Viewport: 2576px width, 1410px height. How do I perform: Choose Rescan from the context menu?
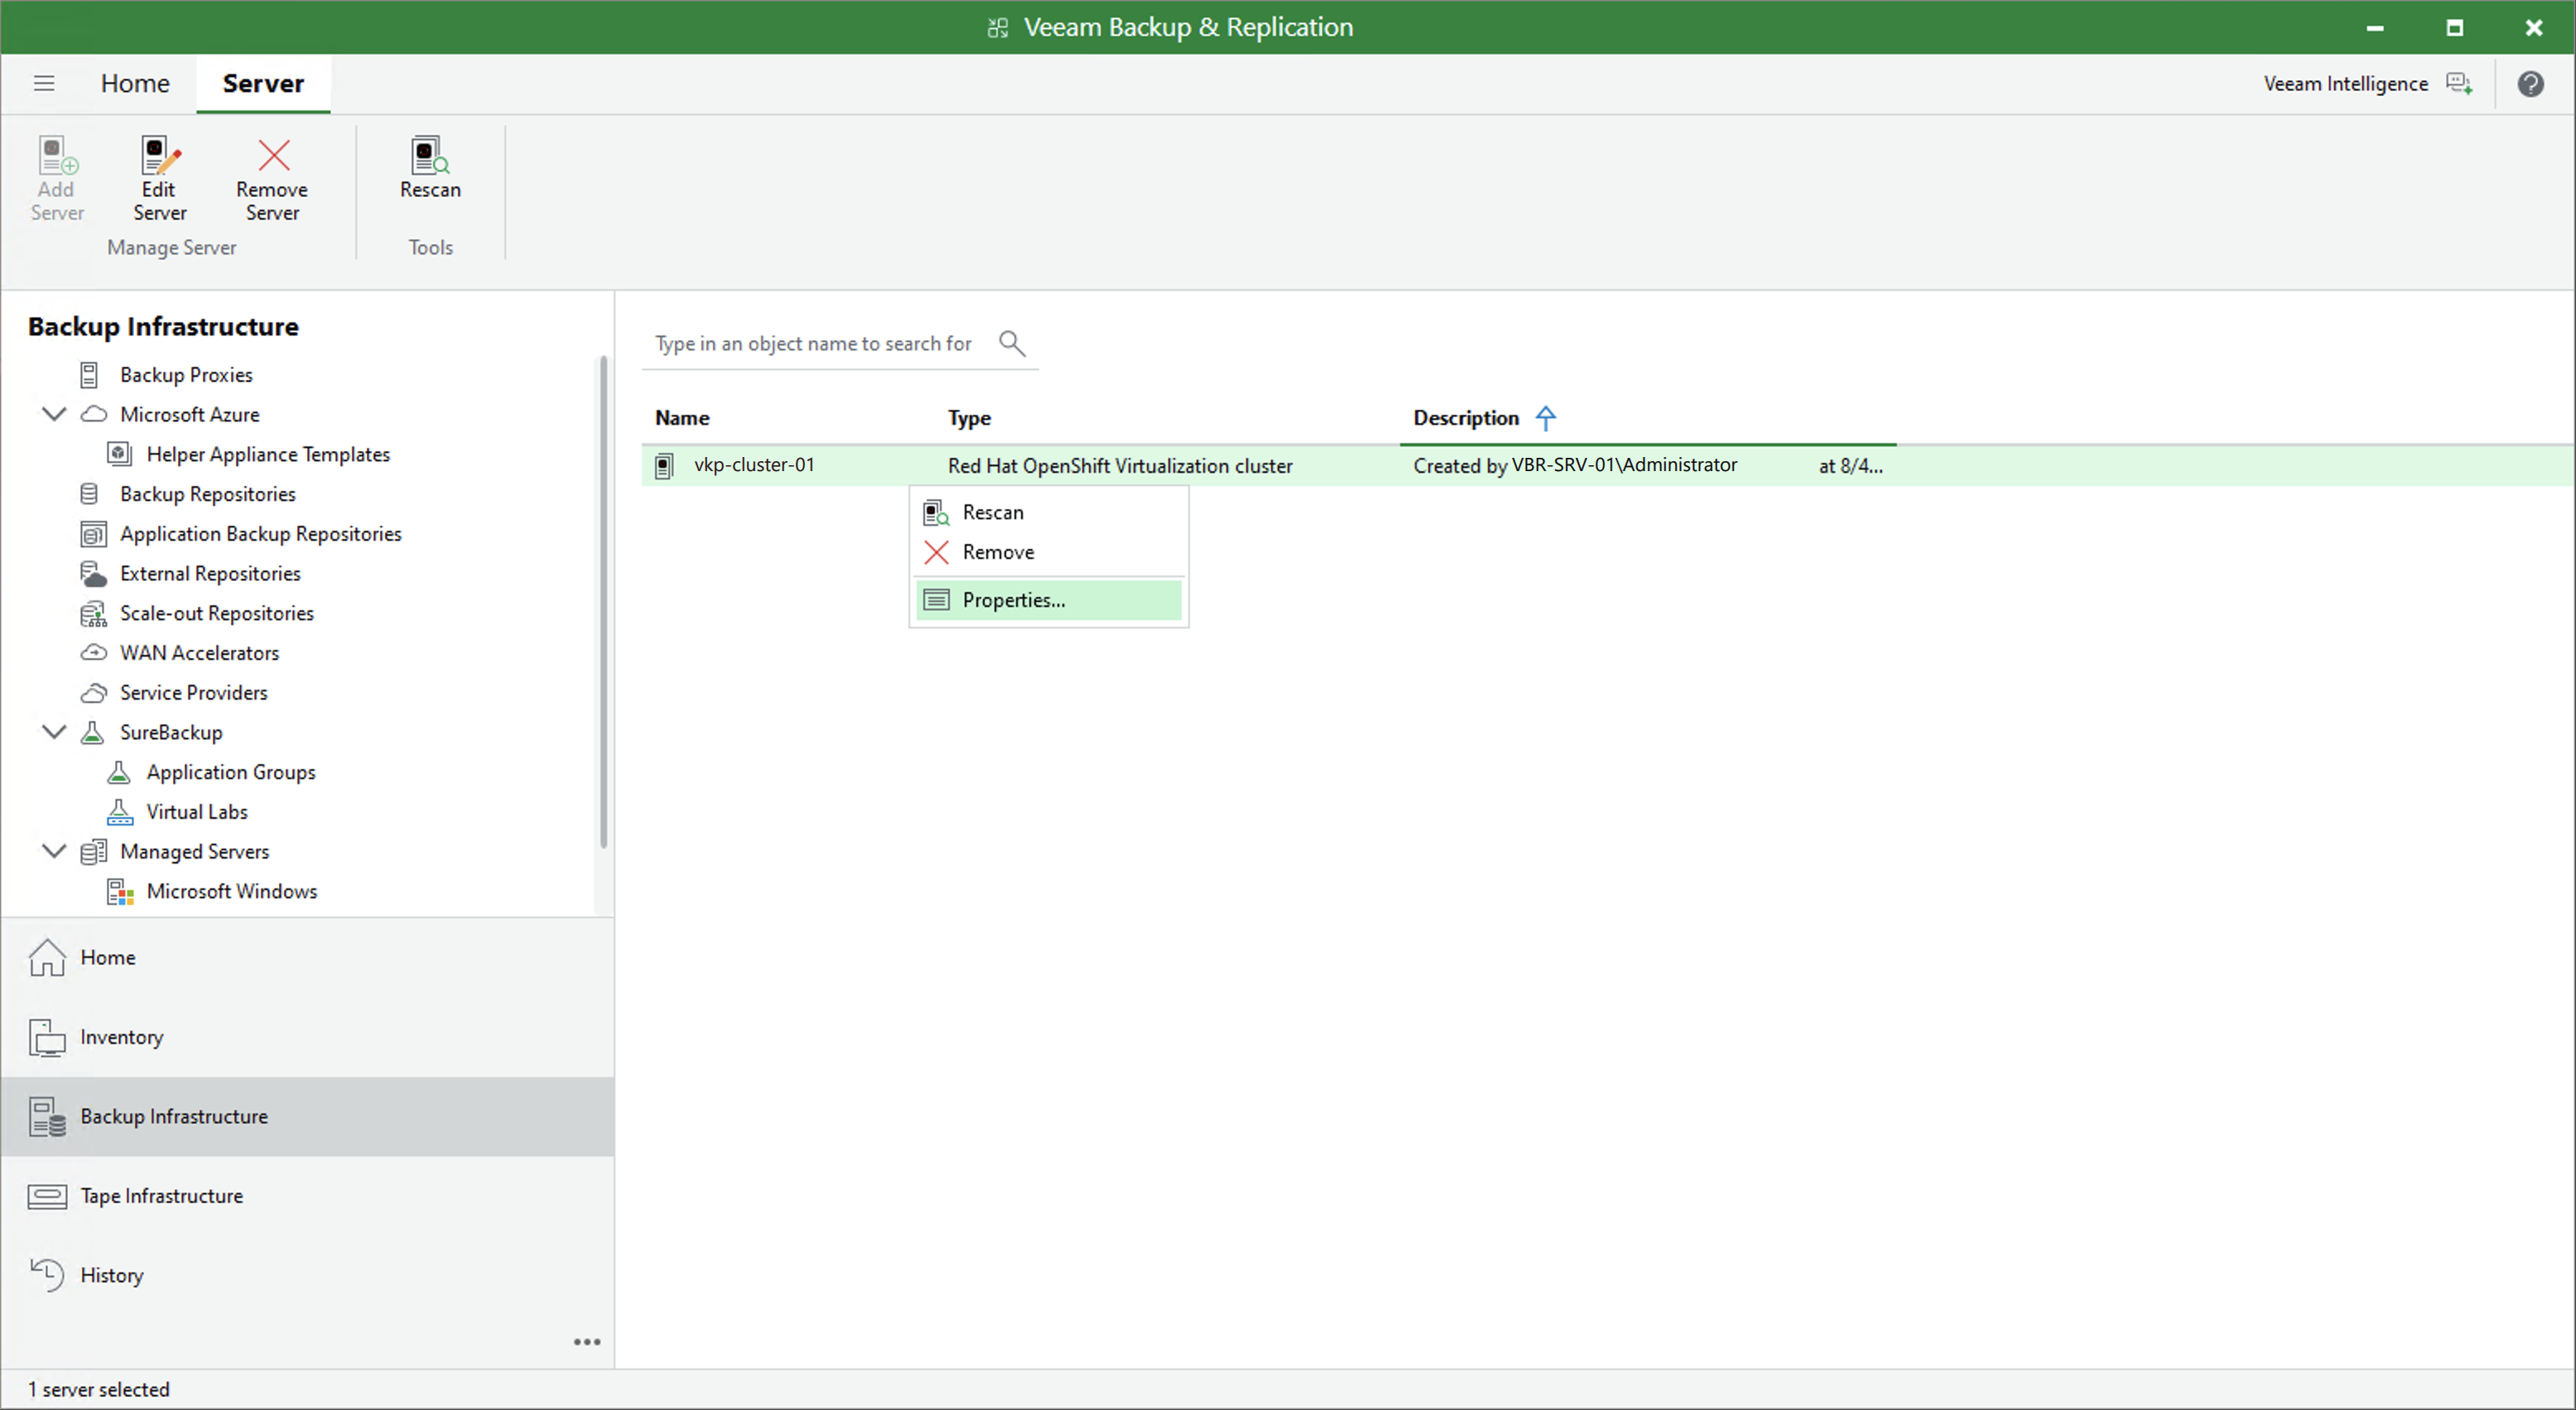pos(1049,512)
